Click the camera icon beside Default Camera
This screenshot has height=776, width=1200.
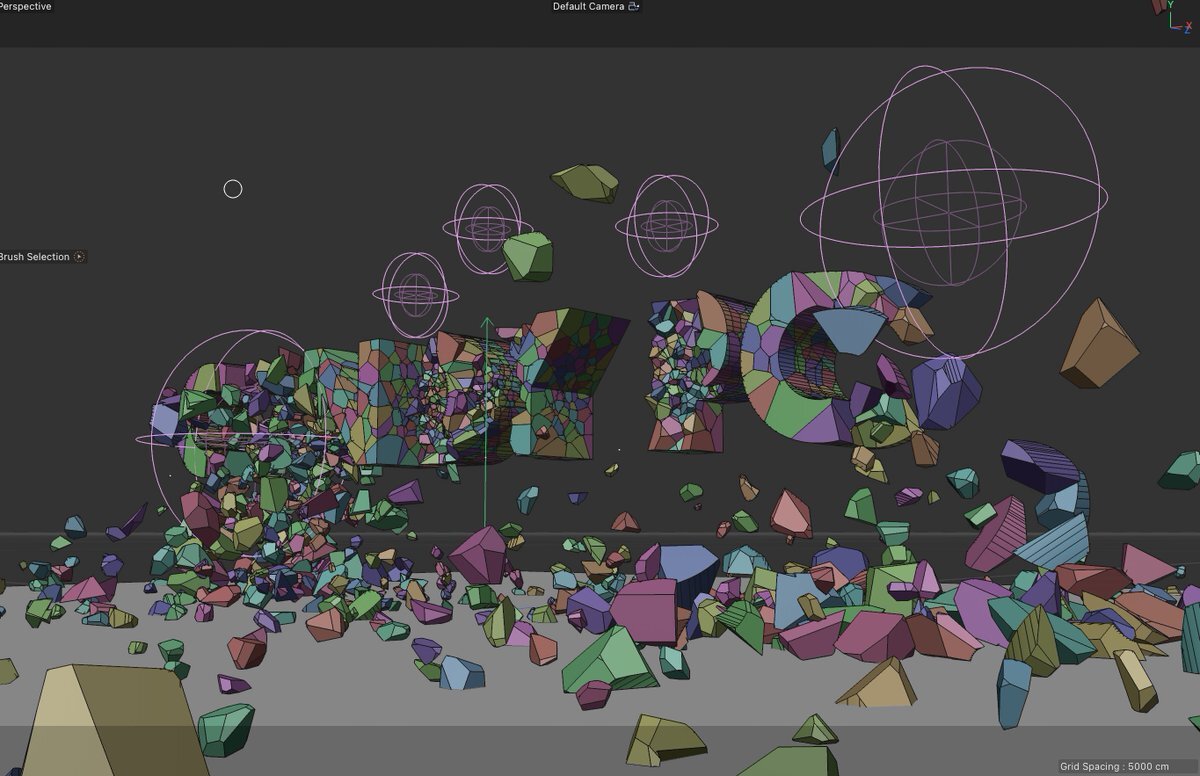(634, 7)
